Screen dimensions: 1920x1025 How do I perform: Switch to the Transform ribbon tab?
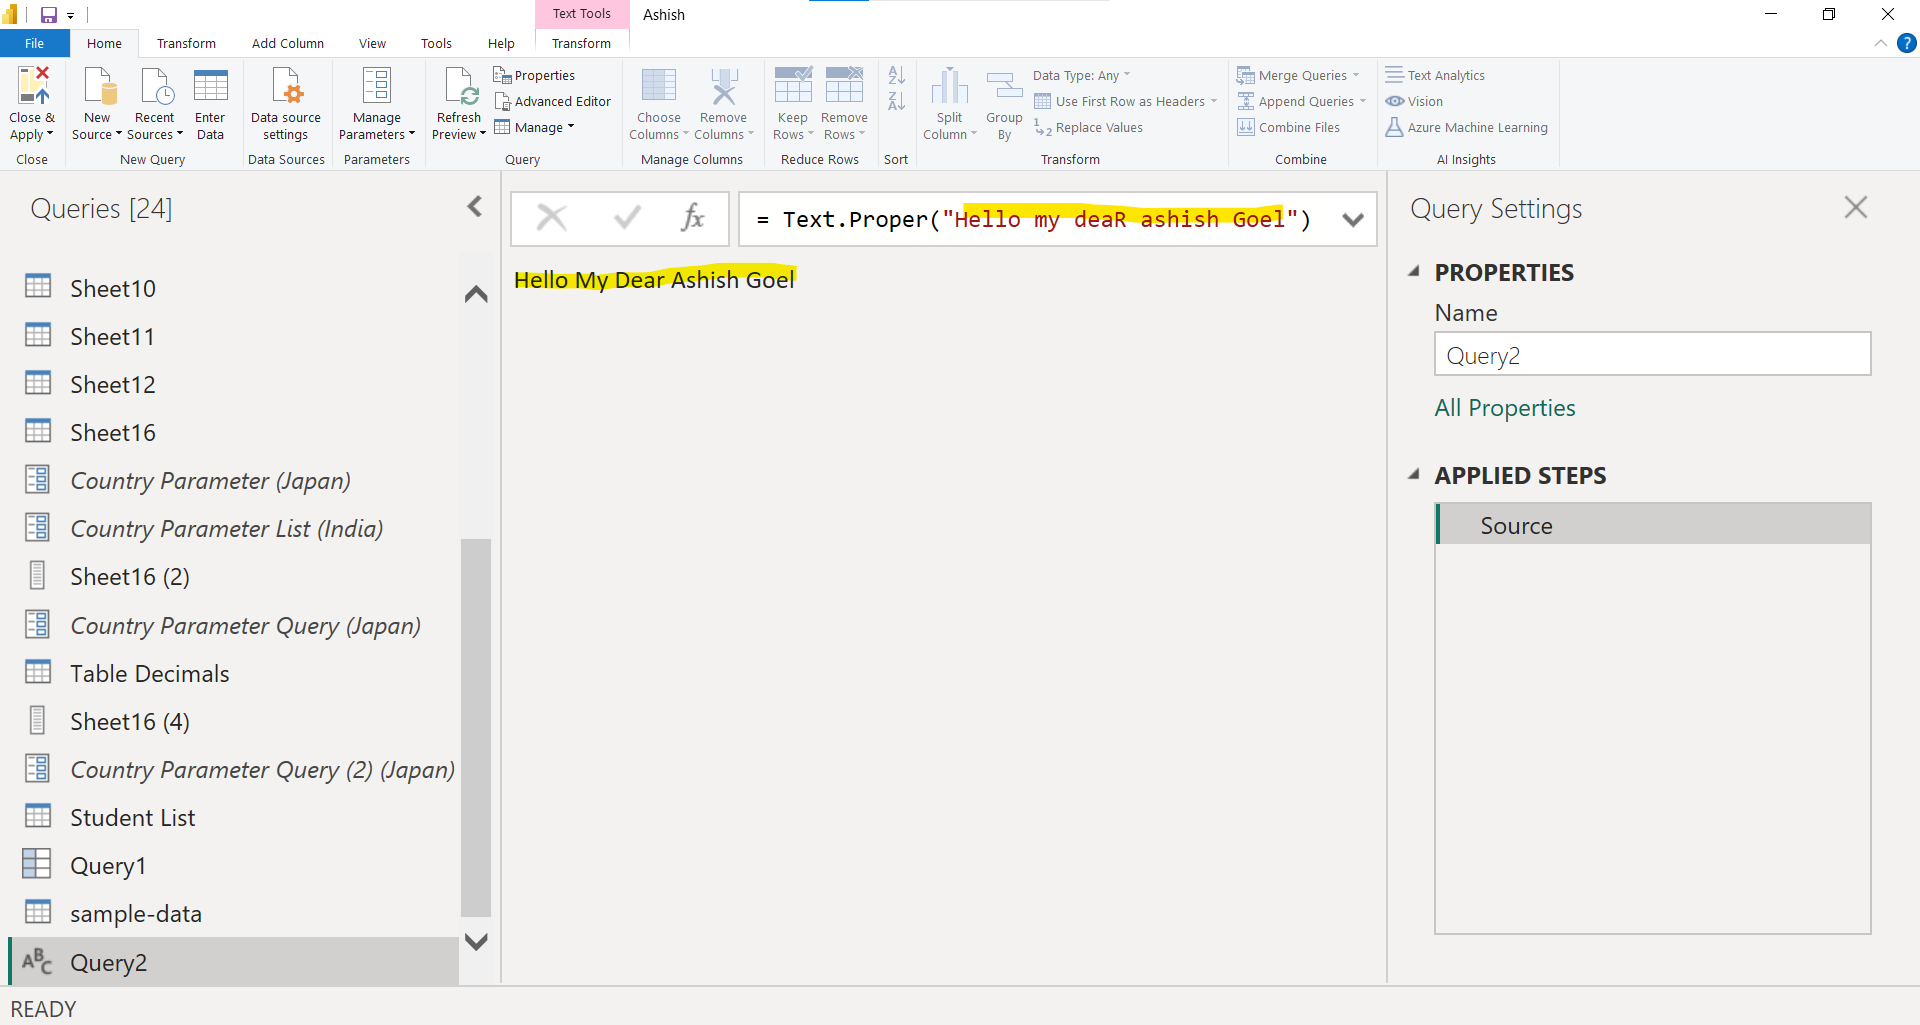click(x=186, y=43)
